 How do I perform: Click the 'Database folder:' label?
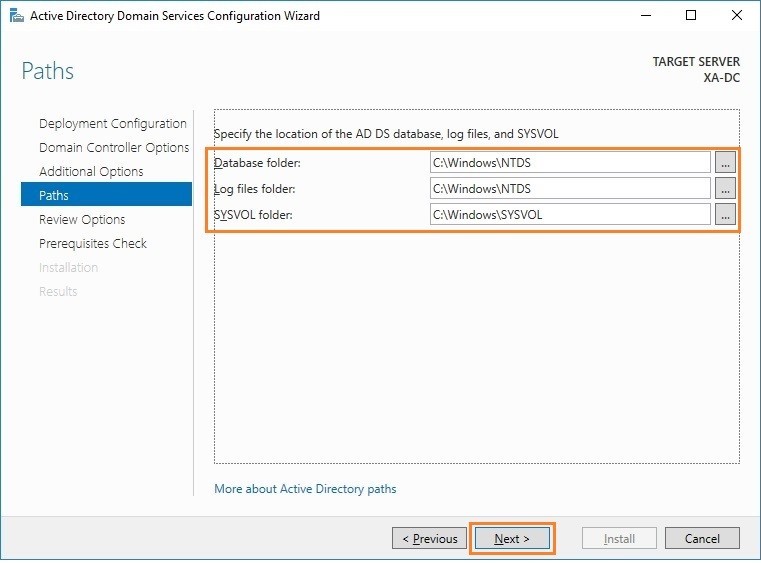point(257,163)
